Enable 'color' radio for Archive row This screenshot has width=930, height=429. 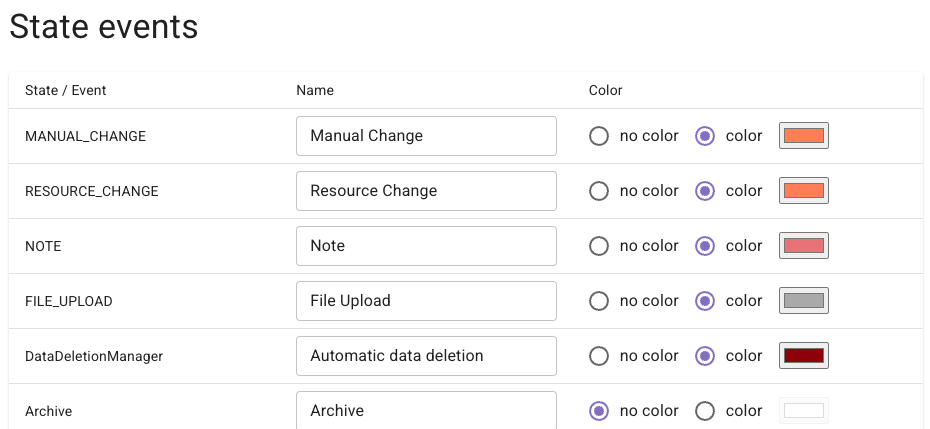[705, 411]
